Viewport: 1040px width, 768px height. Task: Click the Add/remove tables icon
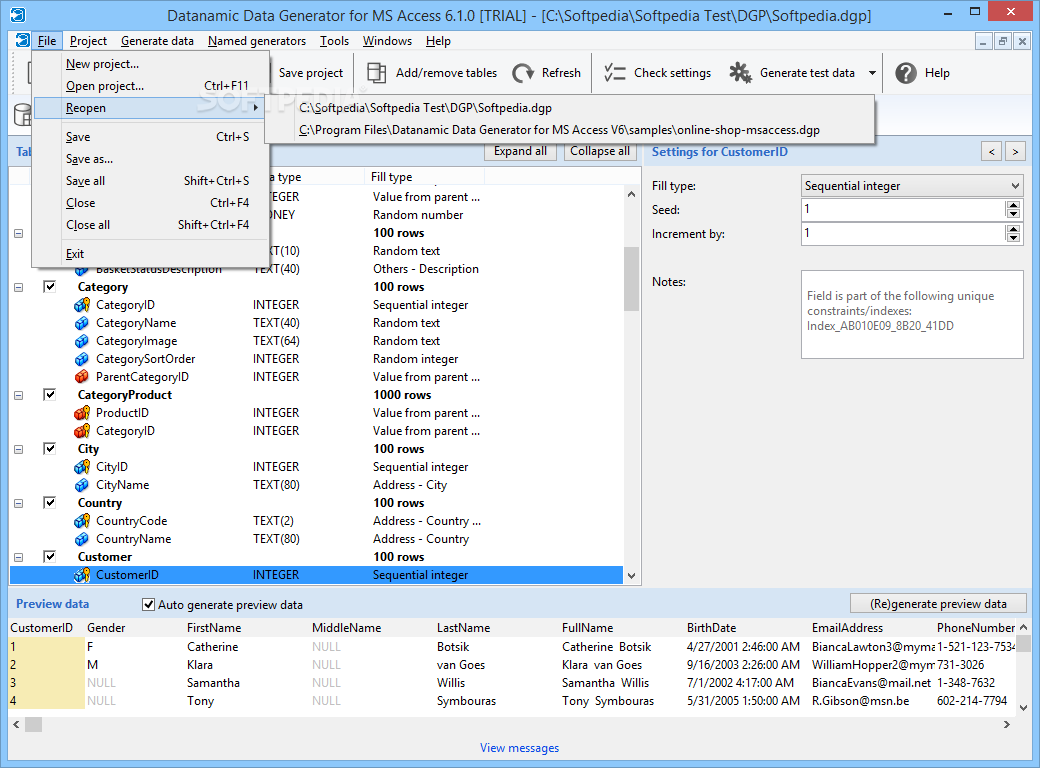[x=377, y=73]
